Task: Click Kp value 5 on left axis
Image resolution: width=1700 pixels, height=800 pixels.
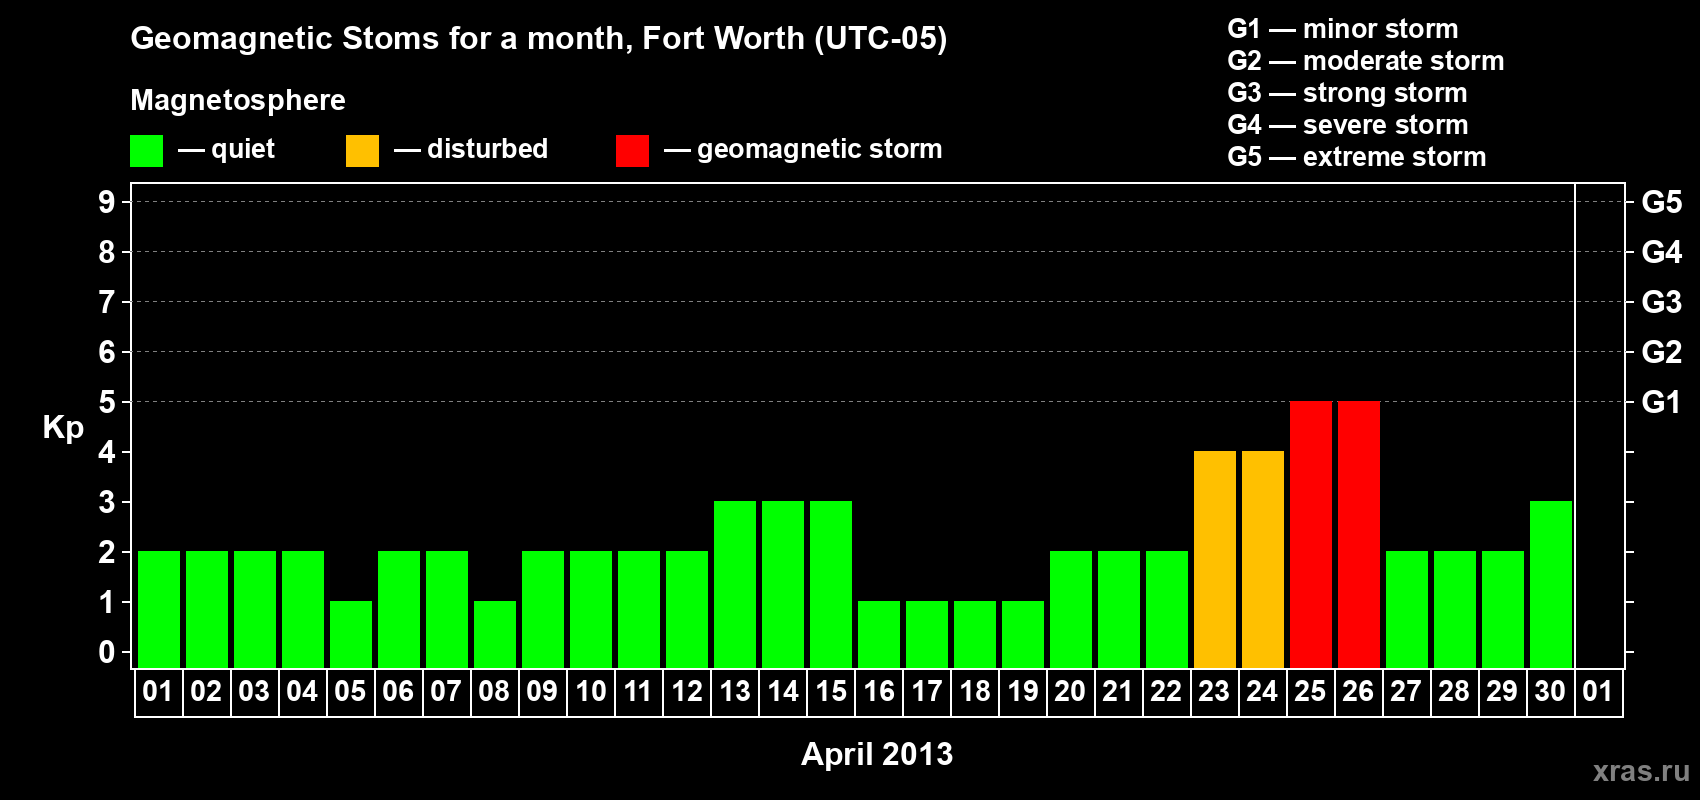Action: (106, 402)
